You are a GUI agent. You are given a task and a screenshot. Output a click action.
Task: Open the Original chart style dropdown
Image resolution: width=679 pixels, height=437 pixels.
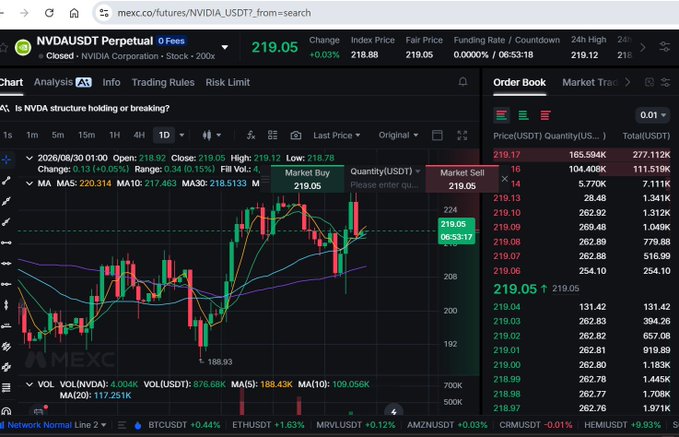[x=398, y=135]
